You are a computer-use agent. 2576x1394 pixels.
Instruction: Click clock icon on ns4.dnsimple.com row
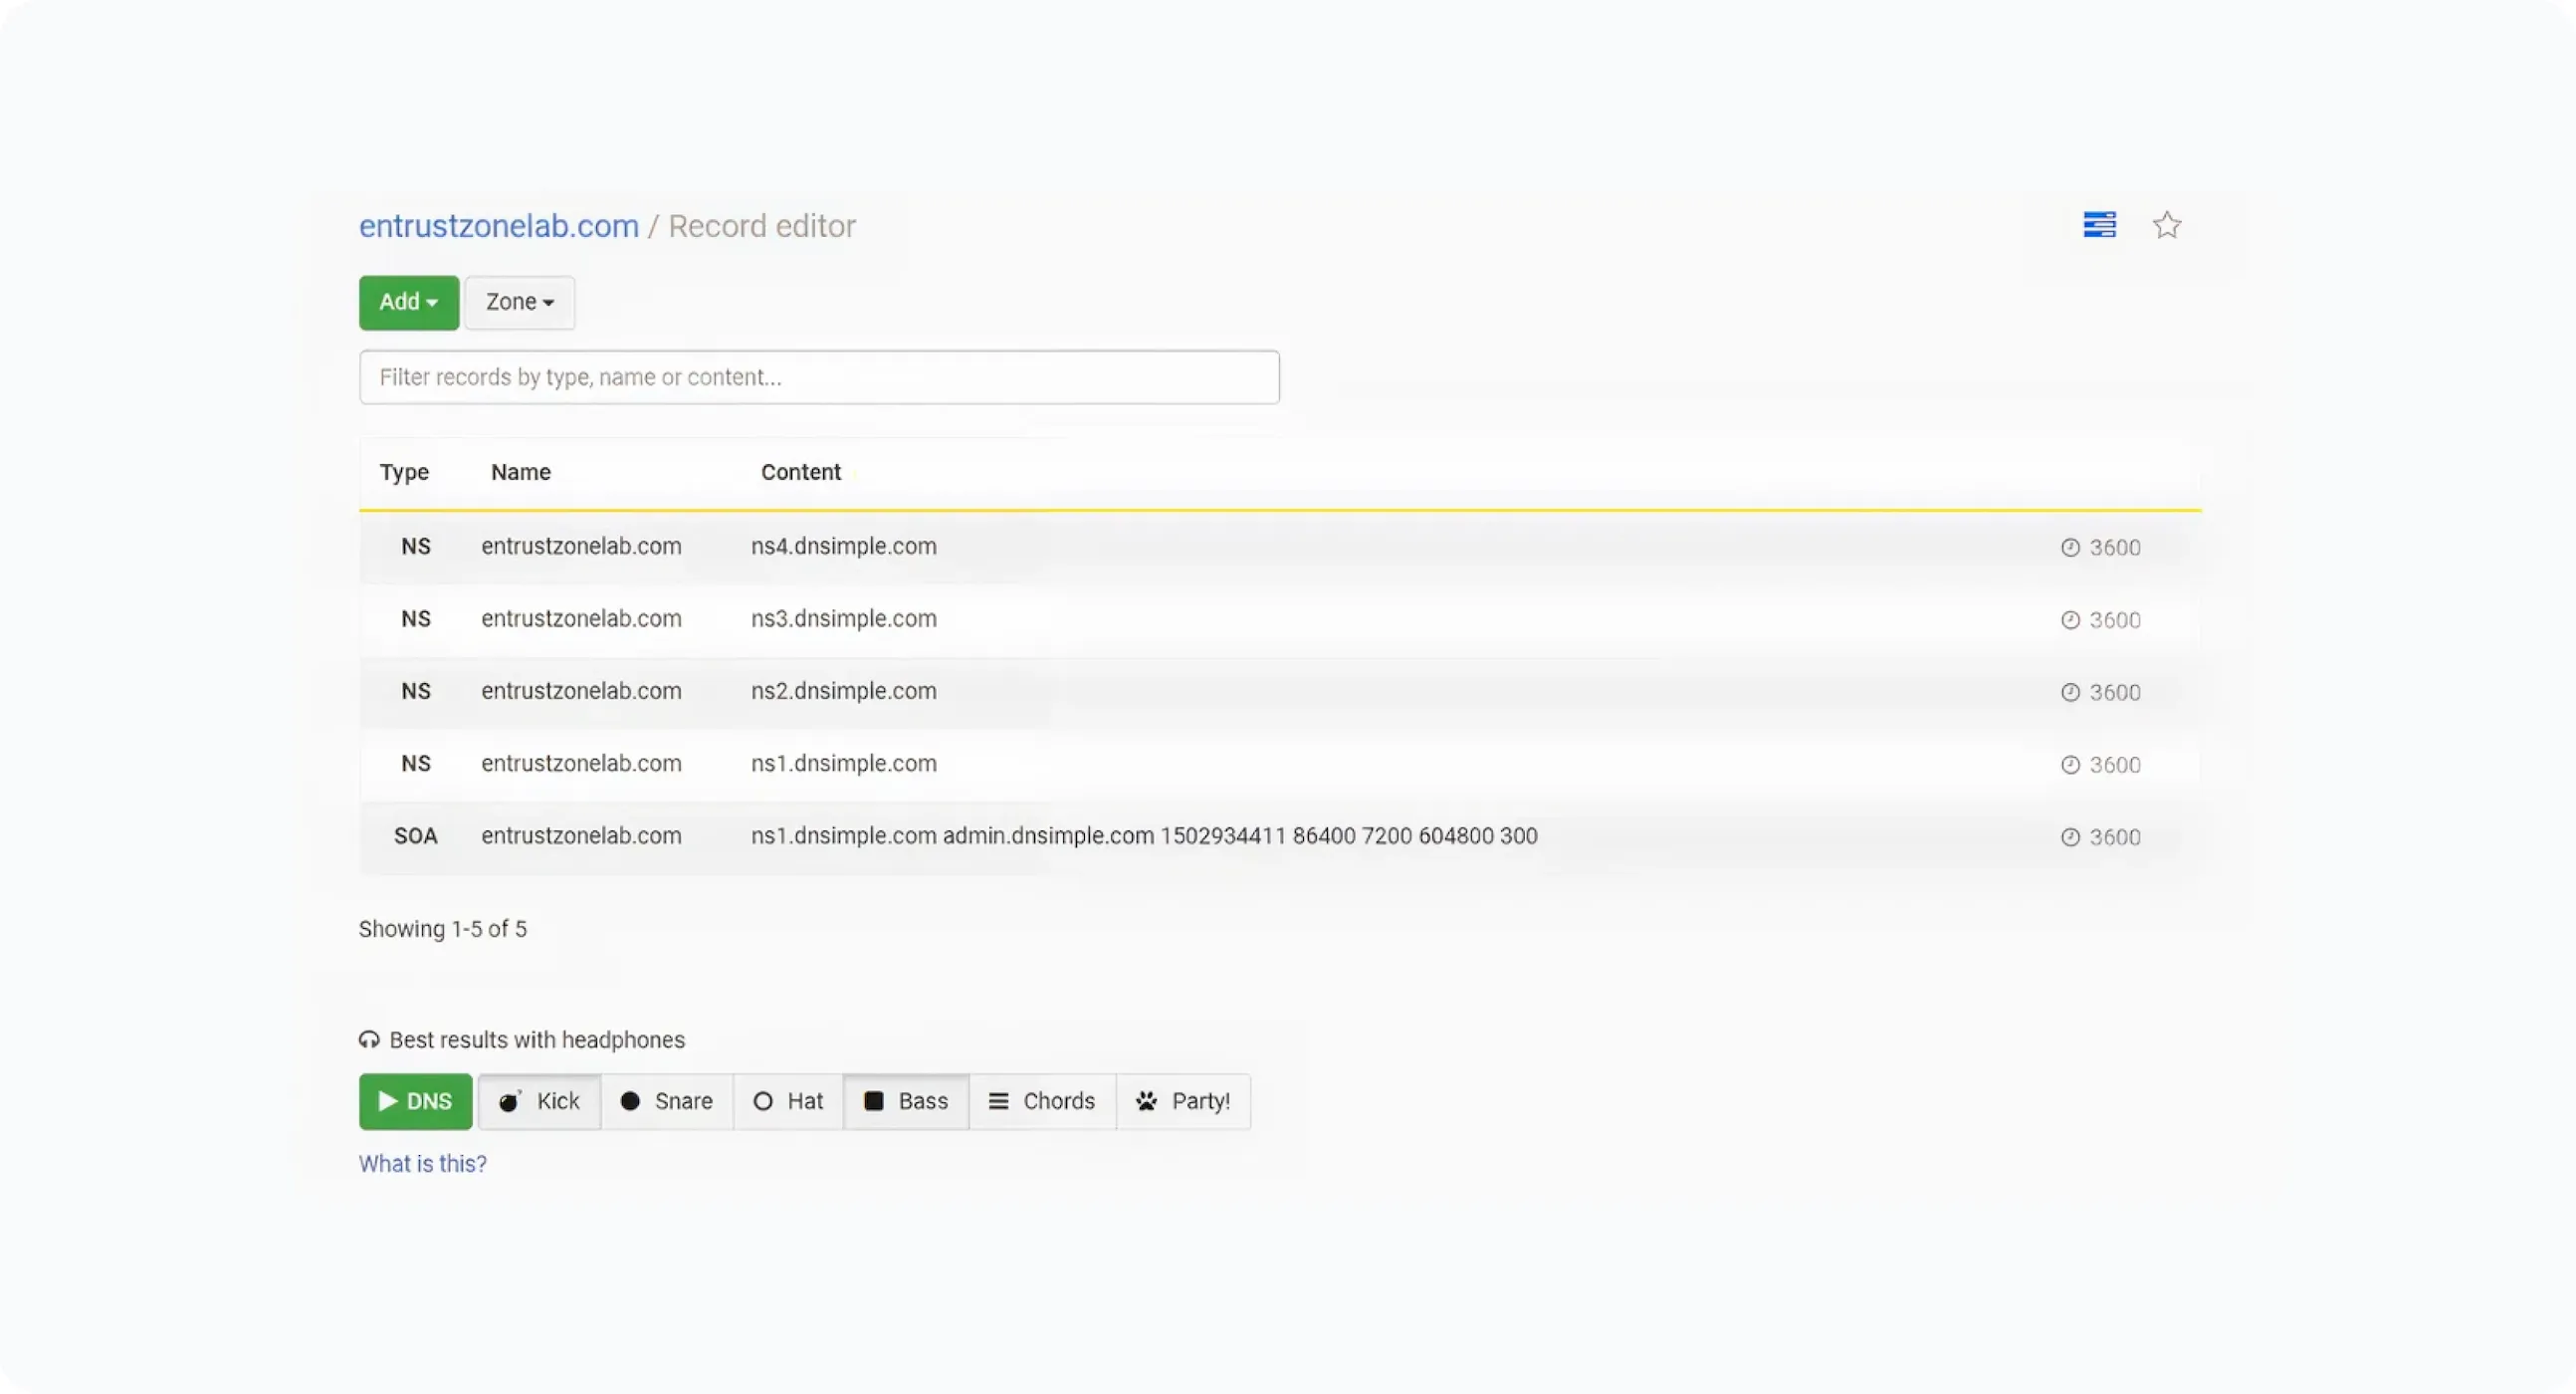pos(2070,547)
